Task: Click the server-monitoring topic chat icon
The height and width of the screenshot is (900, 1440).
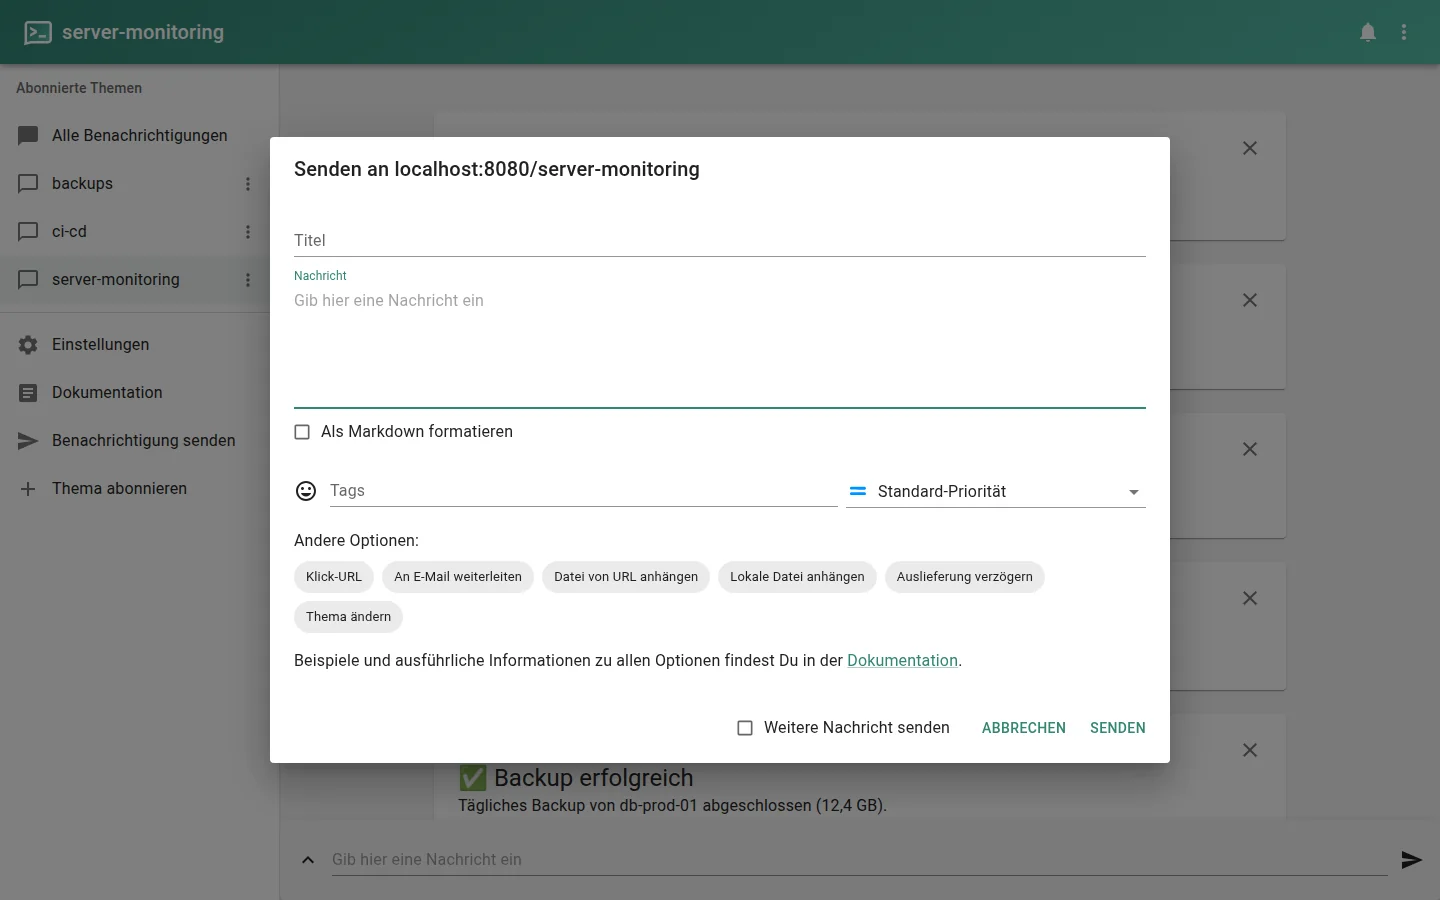Action: point(28,280)
